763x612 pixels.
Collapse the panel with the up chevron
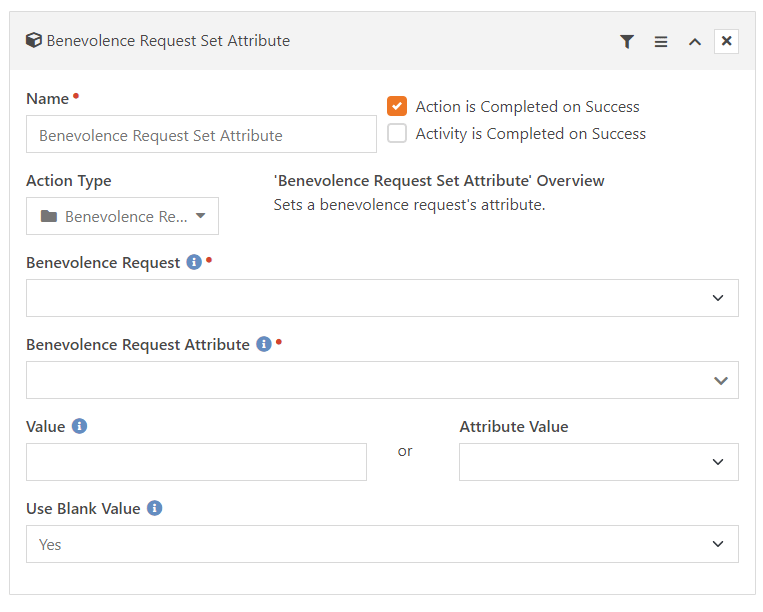coord(695,42)
